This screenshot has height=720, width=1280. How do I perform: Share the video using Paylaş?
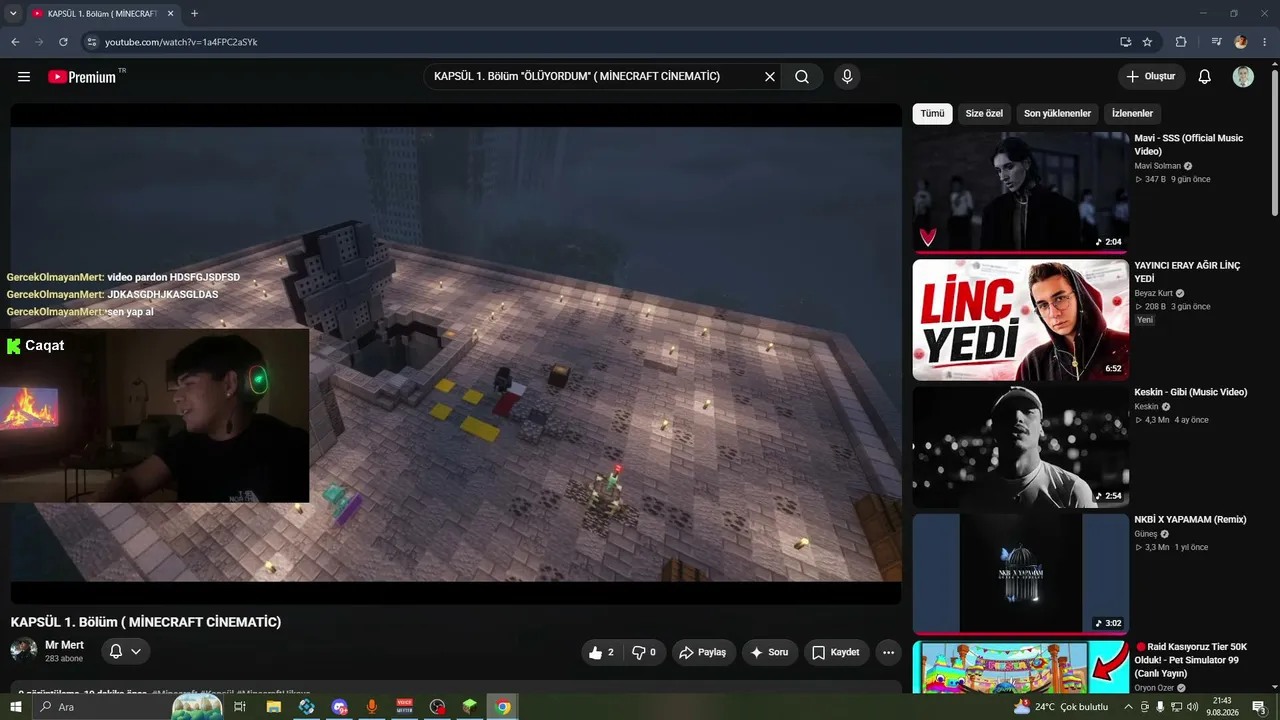[703, 652]
